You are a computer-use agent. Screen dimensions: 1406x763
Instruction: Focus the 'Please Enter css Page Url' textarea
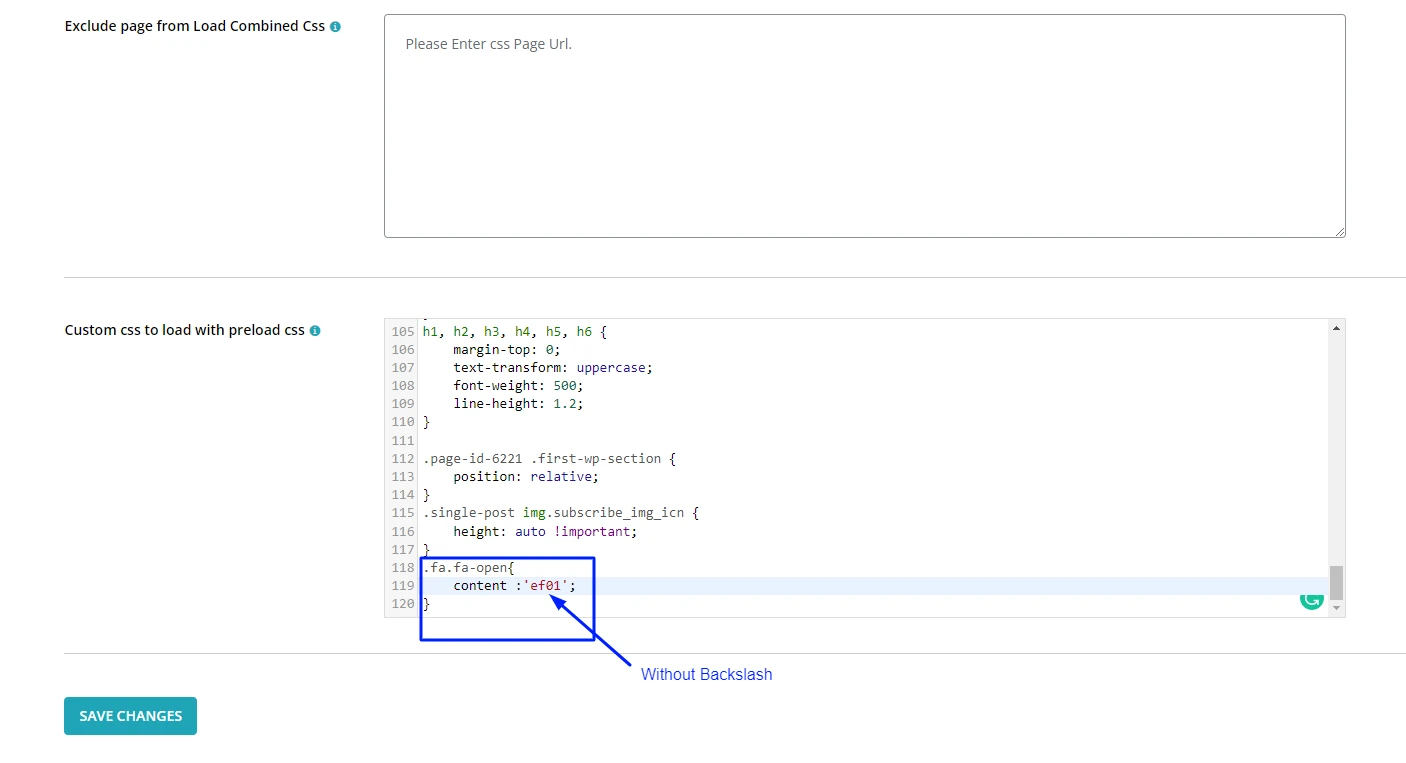click(x=864, y=126)
